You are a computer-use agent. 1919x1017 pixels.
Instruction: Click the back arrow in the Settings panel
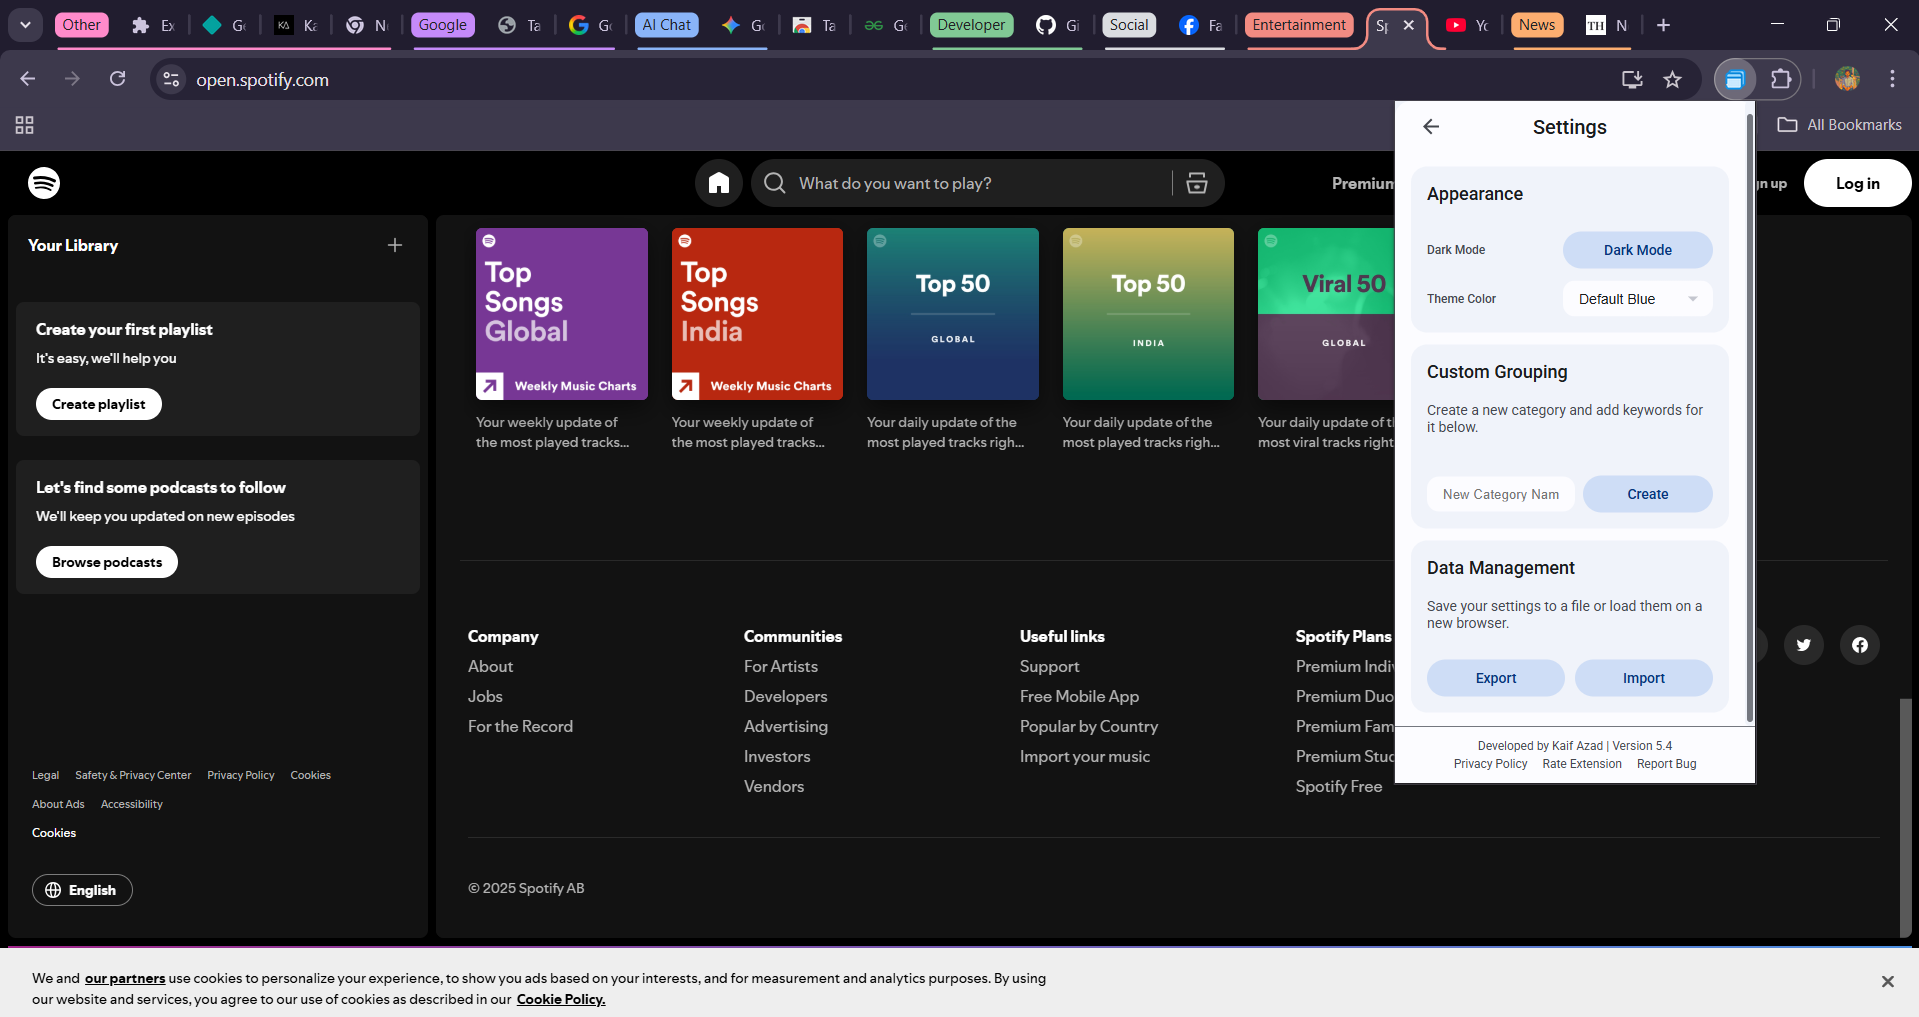(x=1430, y=126)
